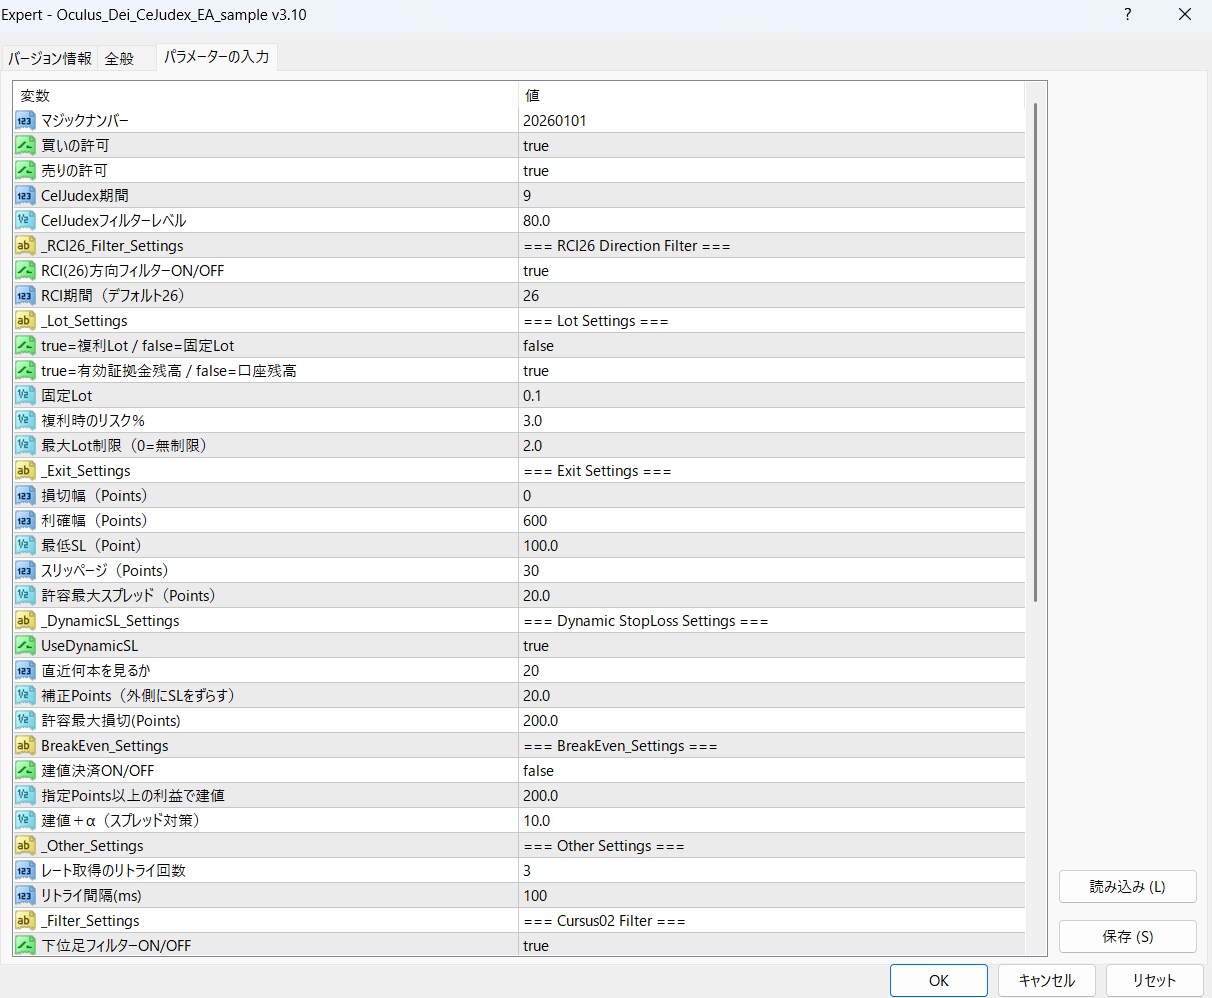This screenshot has width=1212, height=998.
Task: Click the false value for true=複利Lot / false=固定Lot
Action: tap(538, 346)
